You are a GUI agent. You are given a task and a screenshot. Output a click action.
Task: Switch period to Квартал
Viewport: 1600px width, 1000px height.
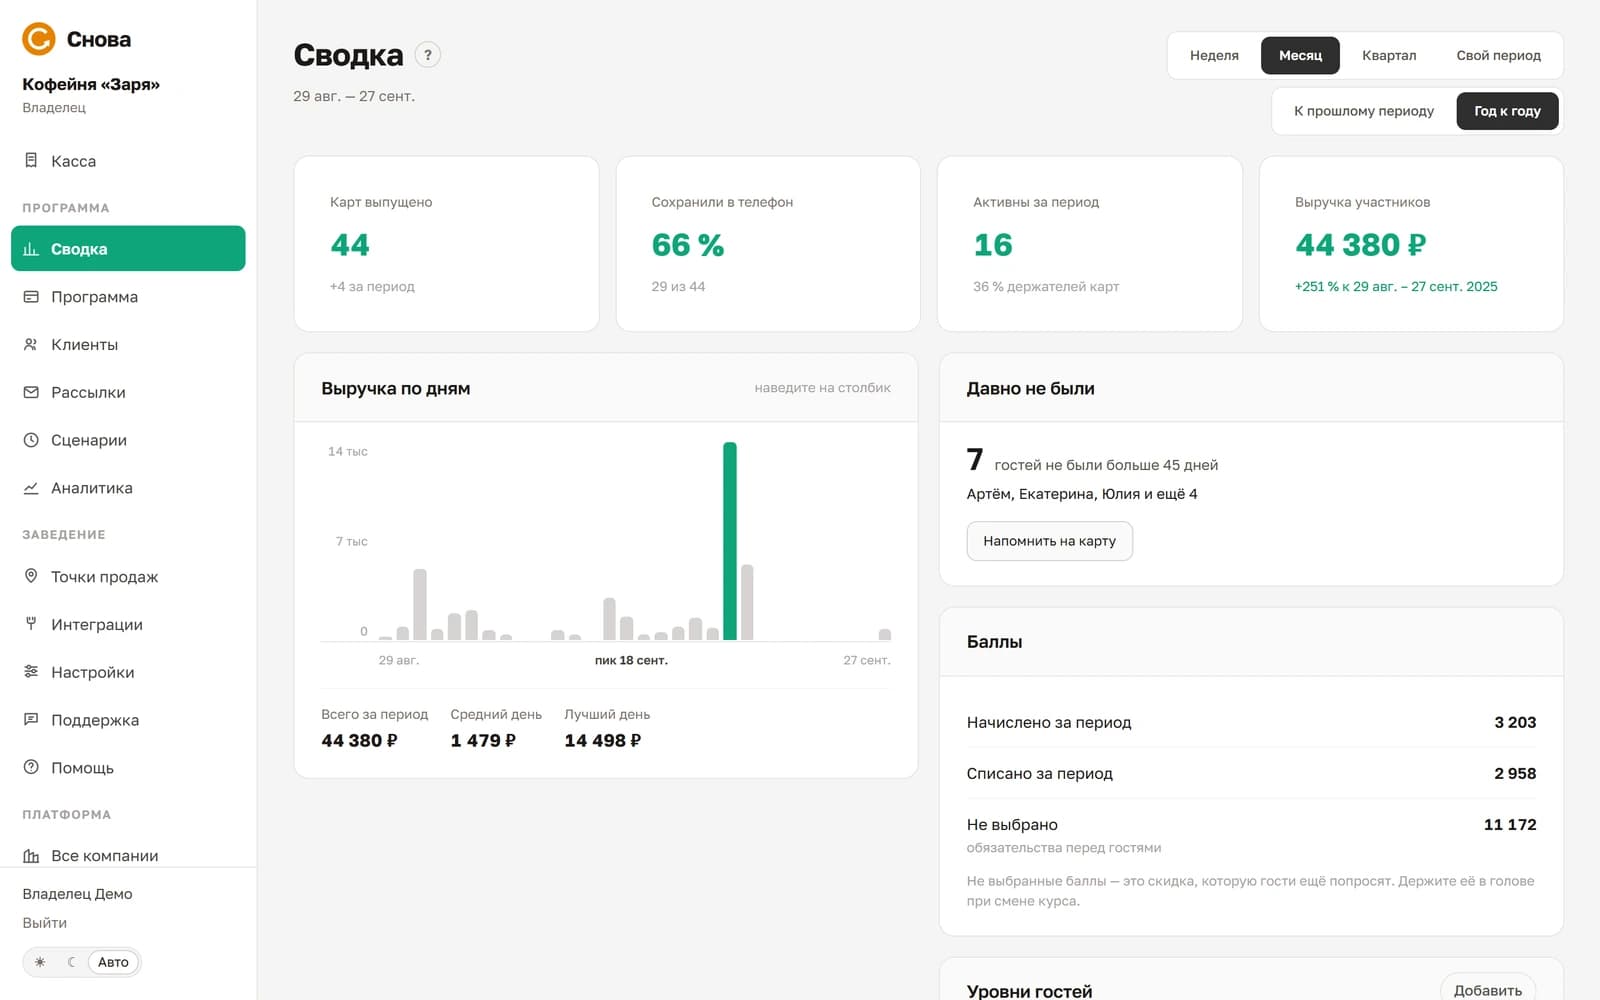[1389, 55]
